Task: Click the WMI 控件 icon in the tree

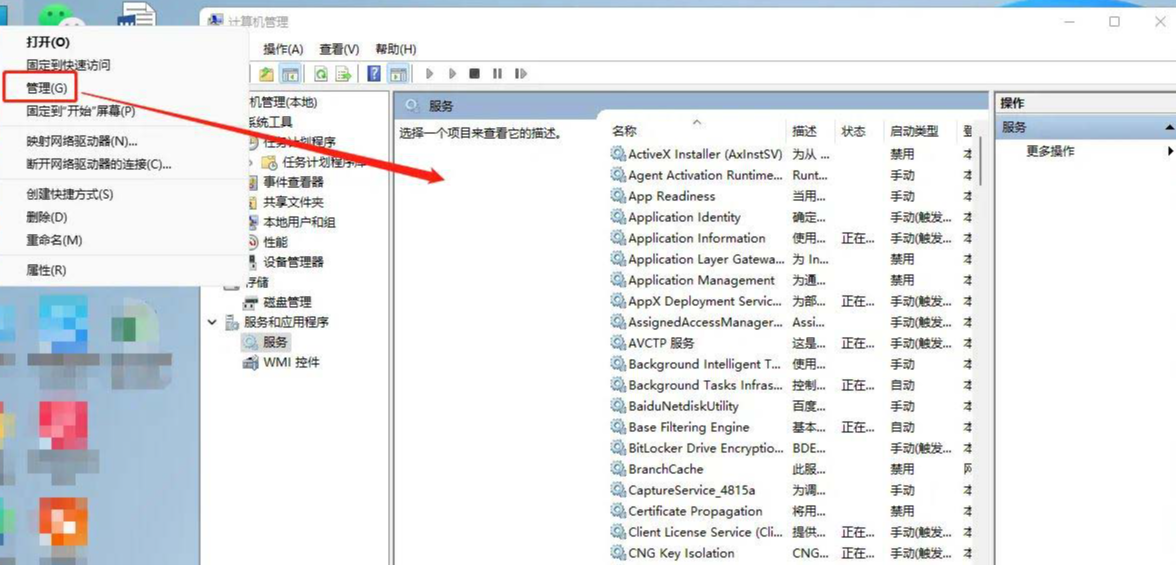Action: tap(250, 362)
